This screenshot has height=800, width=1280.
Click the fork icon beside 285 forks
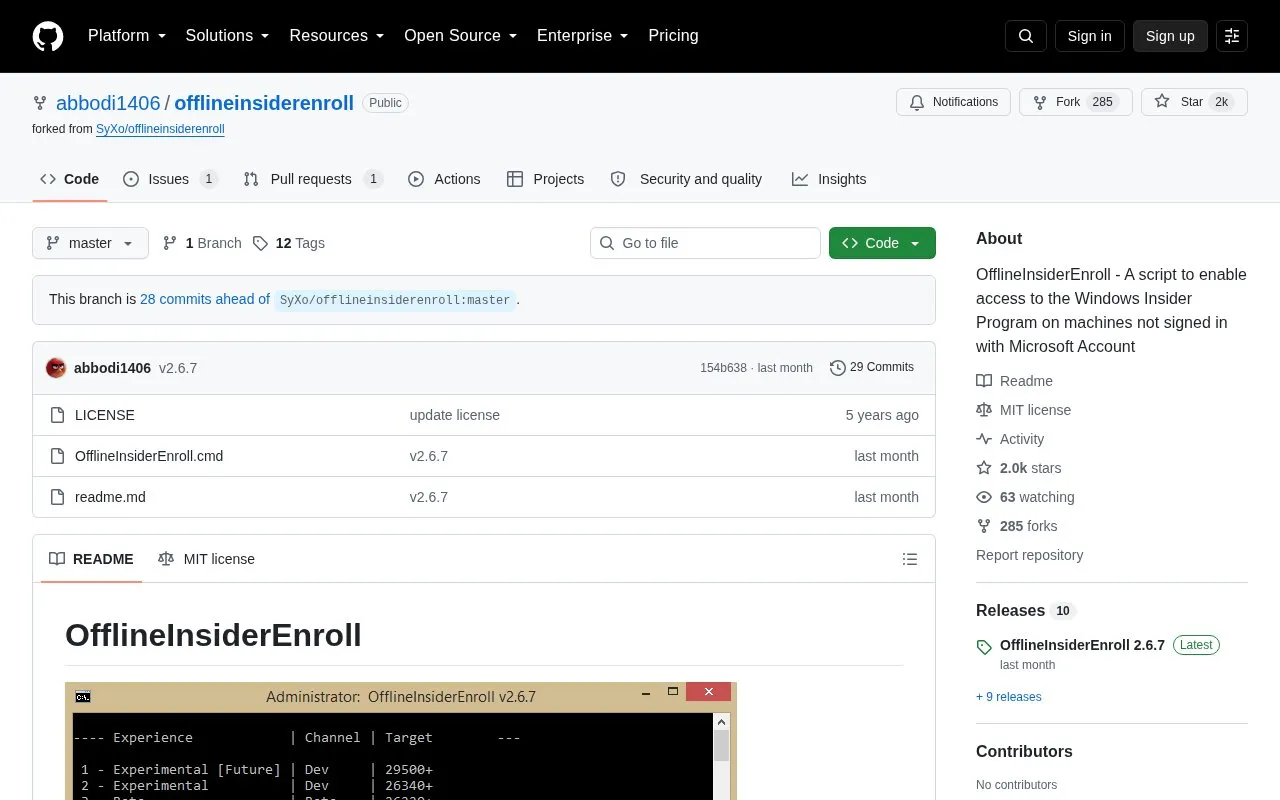pyautogui.click(x=984, y=526)
